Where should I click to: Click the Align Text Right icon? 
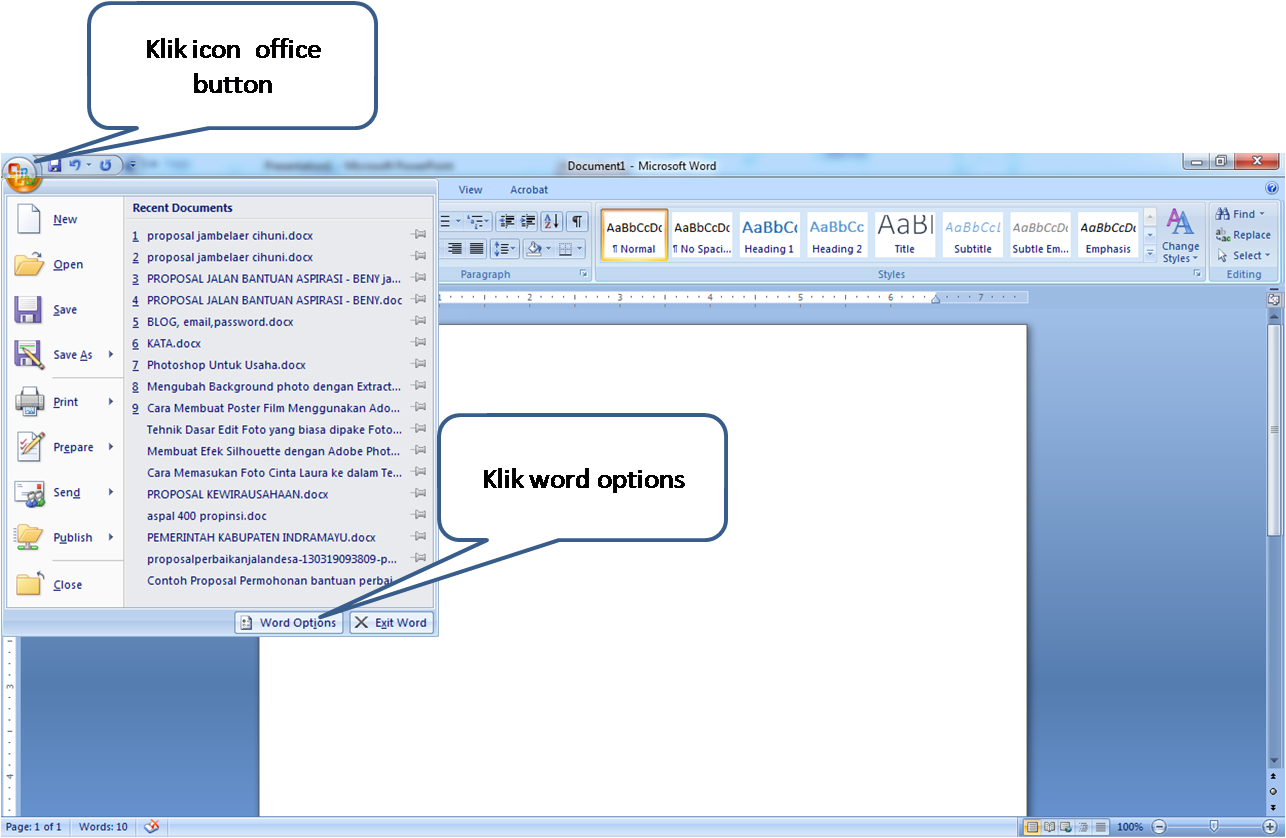(456, 248)
